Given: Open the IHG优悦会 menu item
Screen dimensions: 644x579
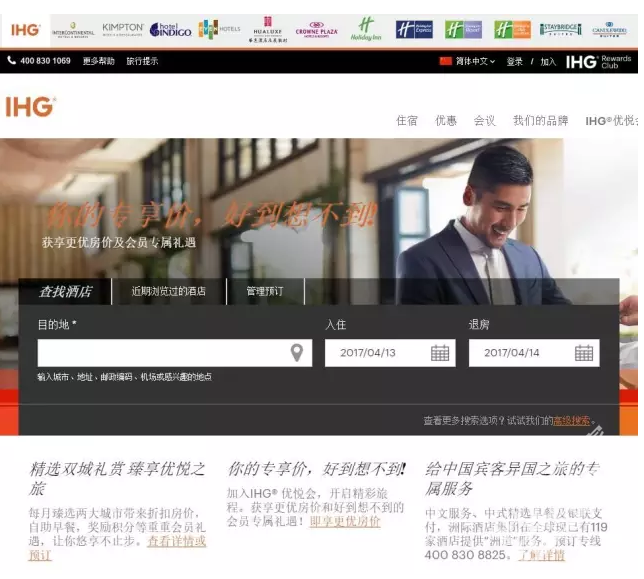Looking at the screenshot, I should (x=612, y=121).
